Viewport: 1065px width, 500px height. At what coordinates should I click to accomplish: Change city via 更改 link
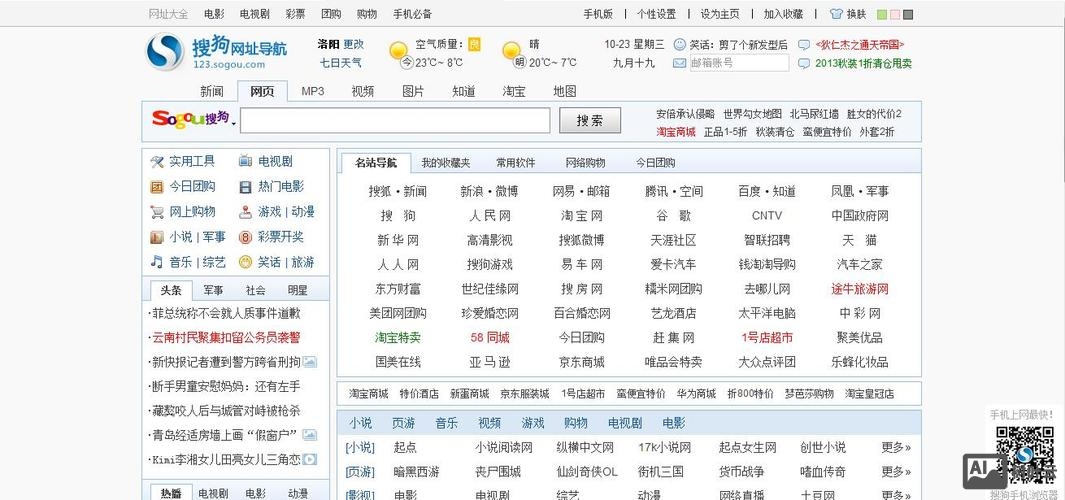pyautogui.click(x=353, y=44)
